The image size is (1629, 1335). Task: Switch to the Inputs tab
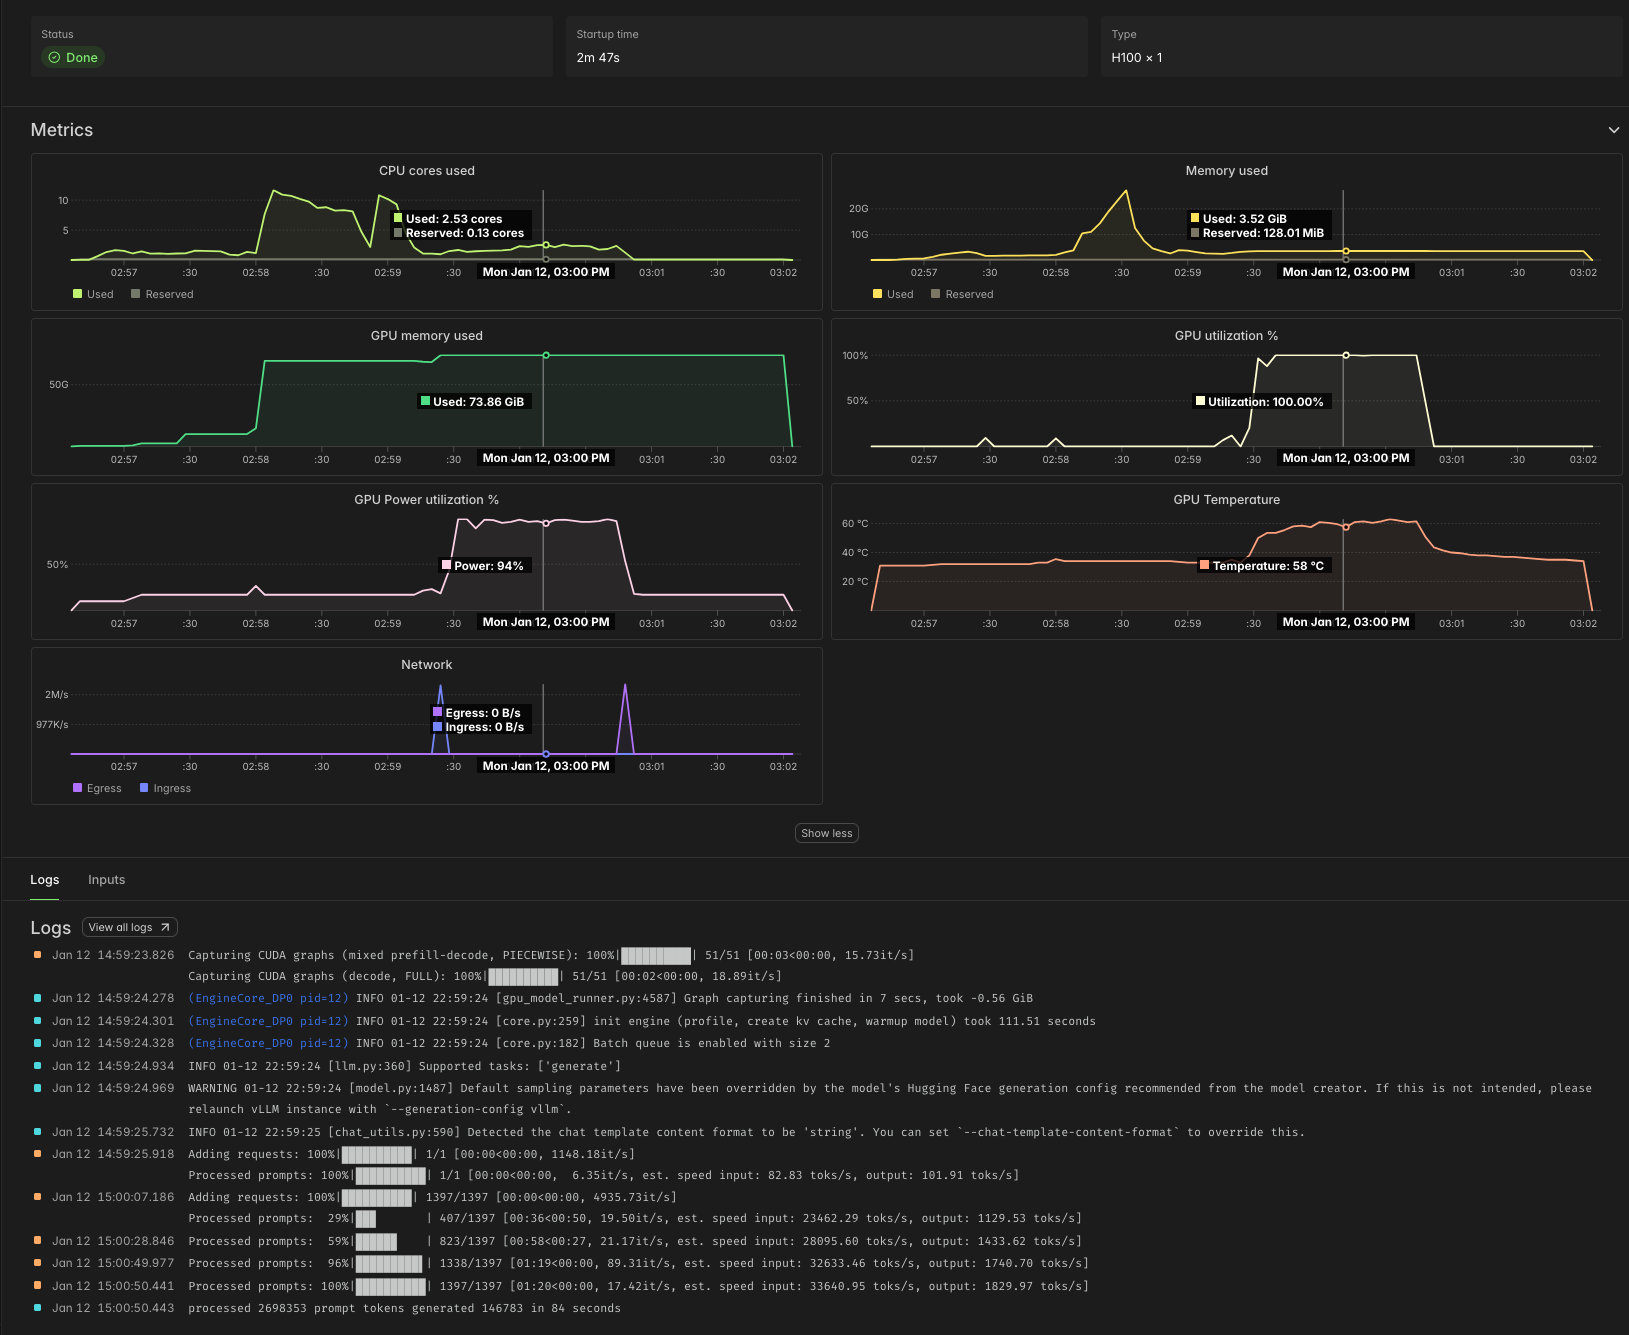(106, 879)
